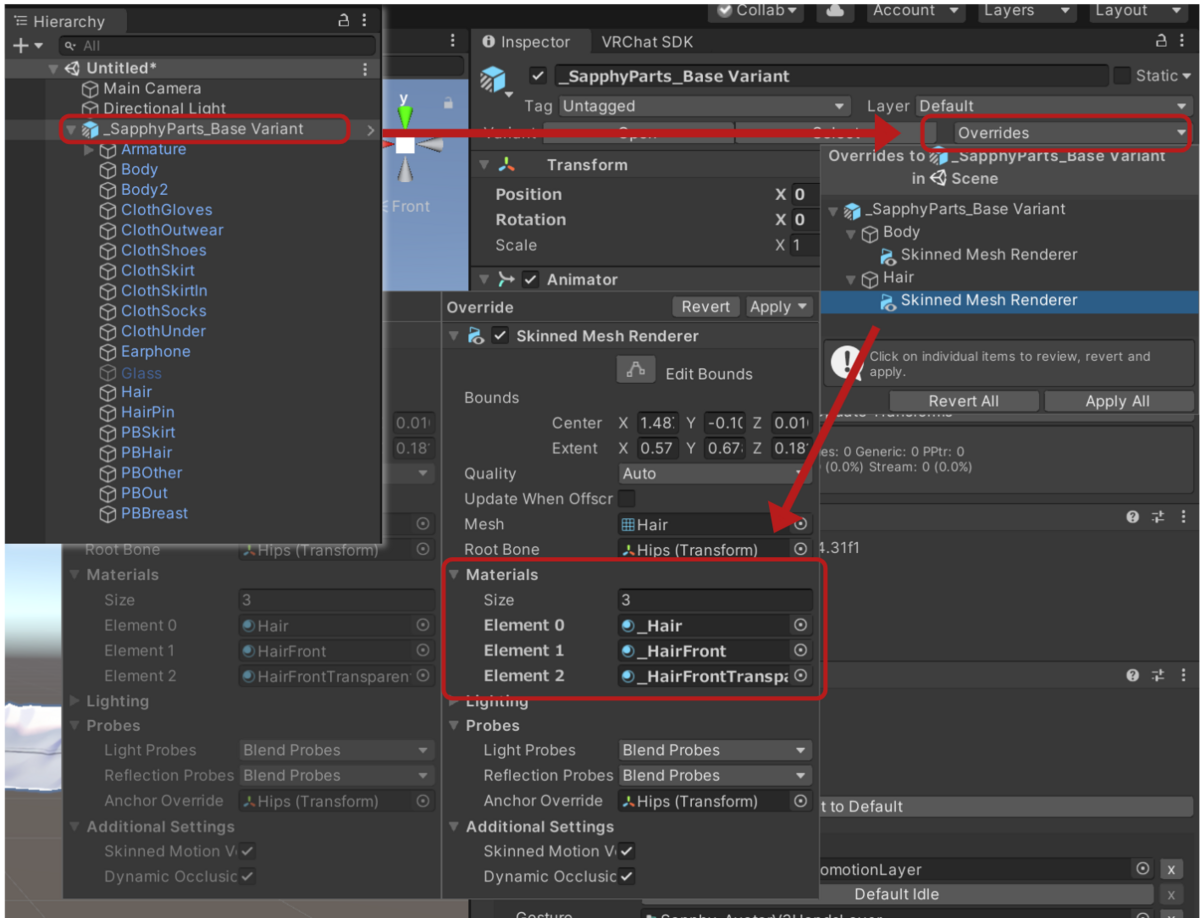Screen dimensions: 1200x918
Task: Open object picker for Element 2 _HairFrontTranspa
Action: (801, 676)
